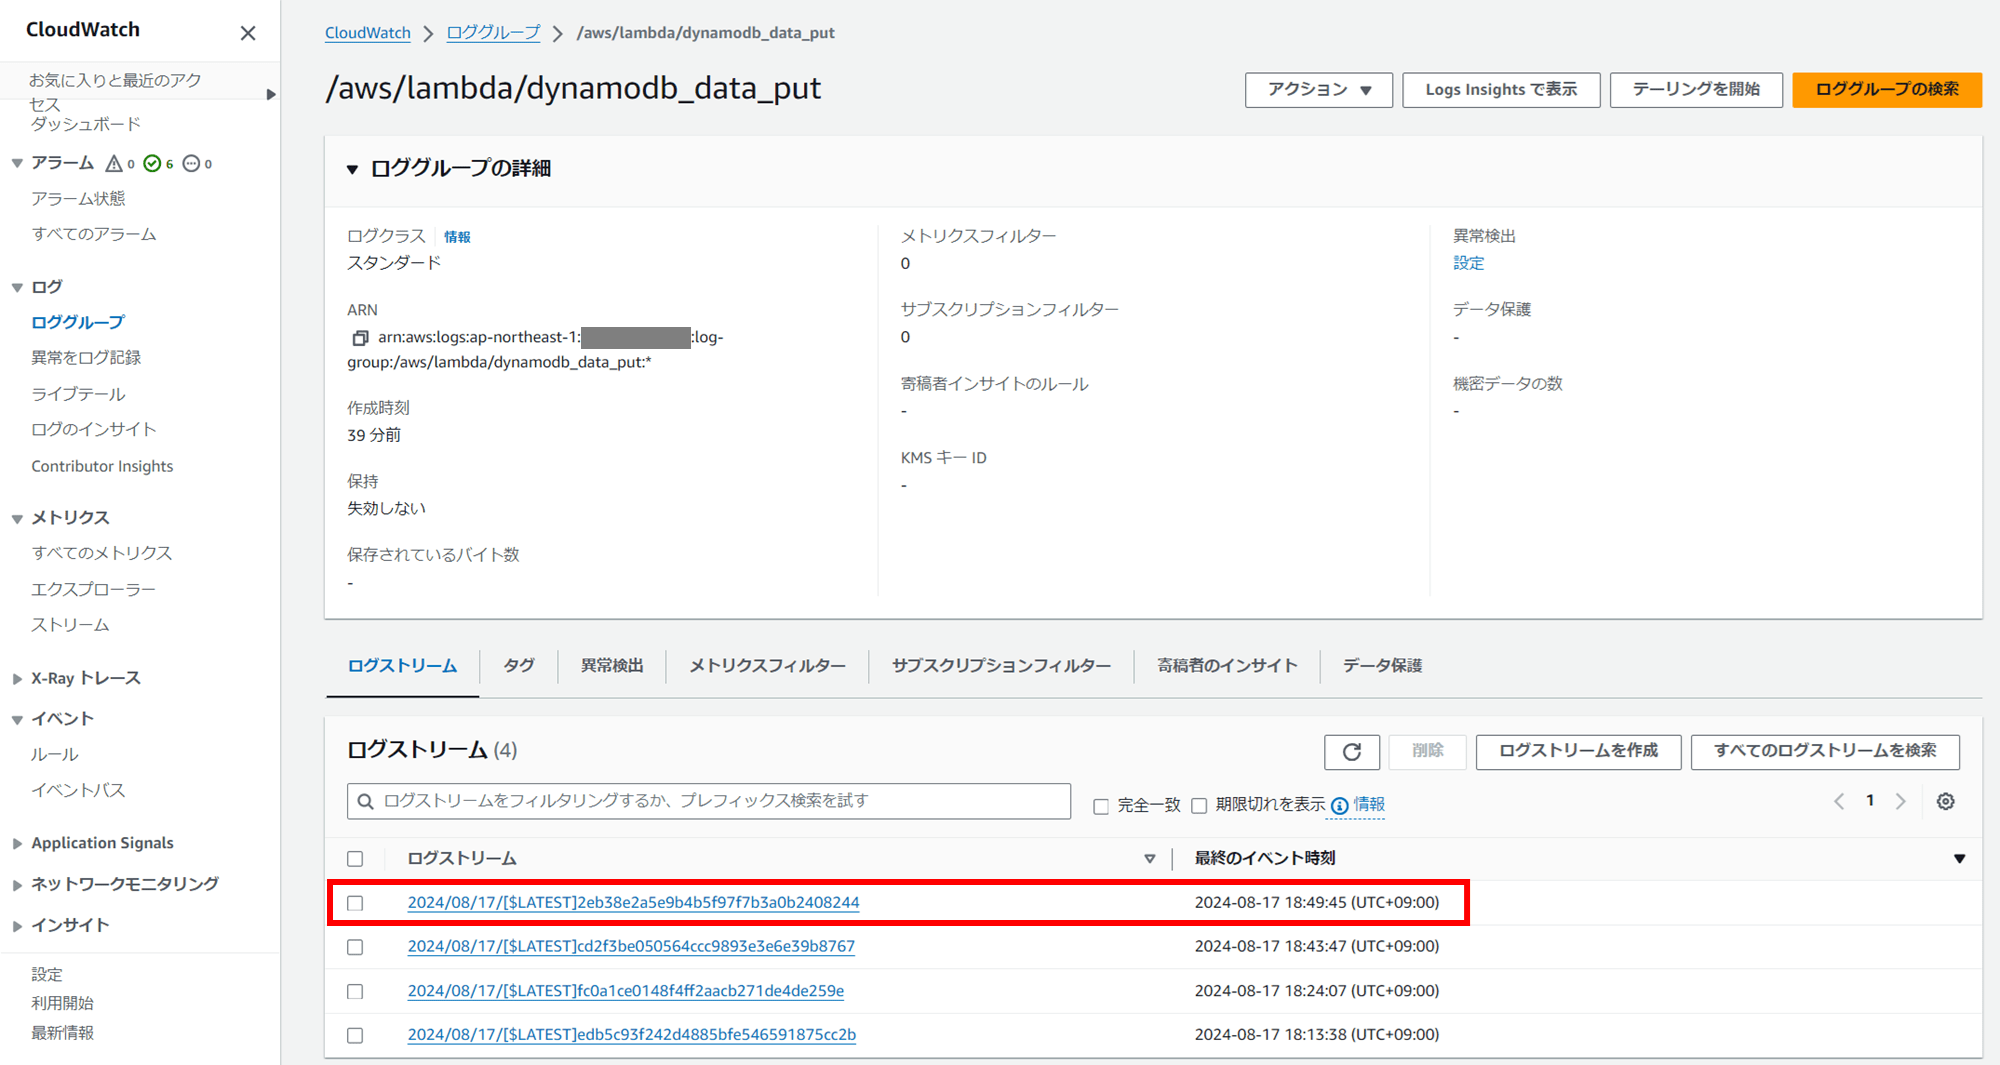Open log stream cd2f3be050564ccc9893e3e6e39b8767

coord(631,947)
